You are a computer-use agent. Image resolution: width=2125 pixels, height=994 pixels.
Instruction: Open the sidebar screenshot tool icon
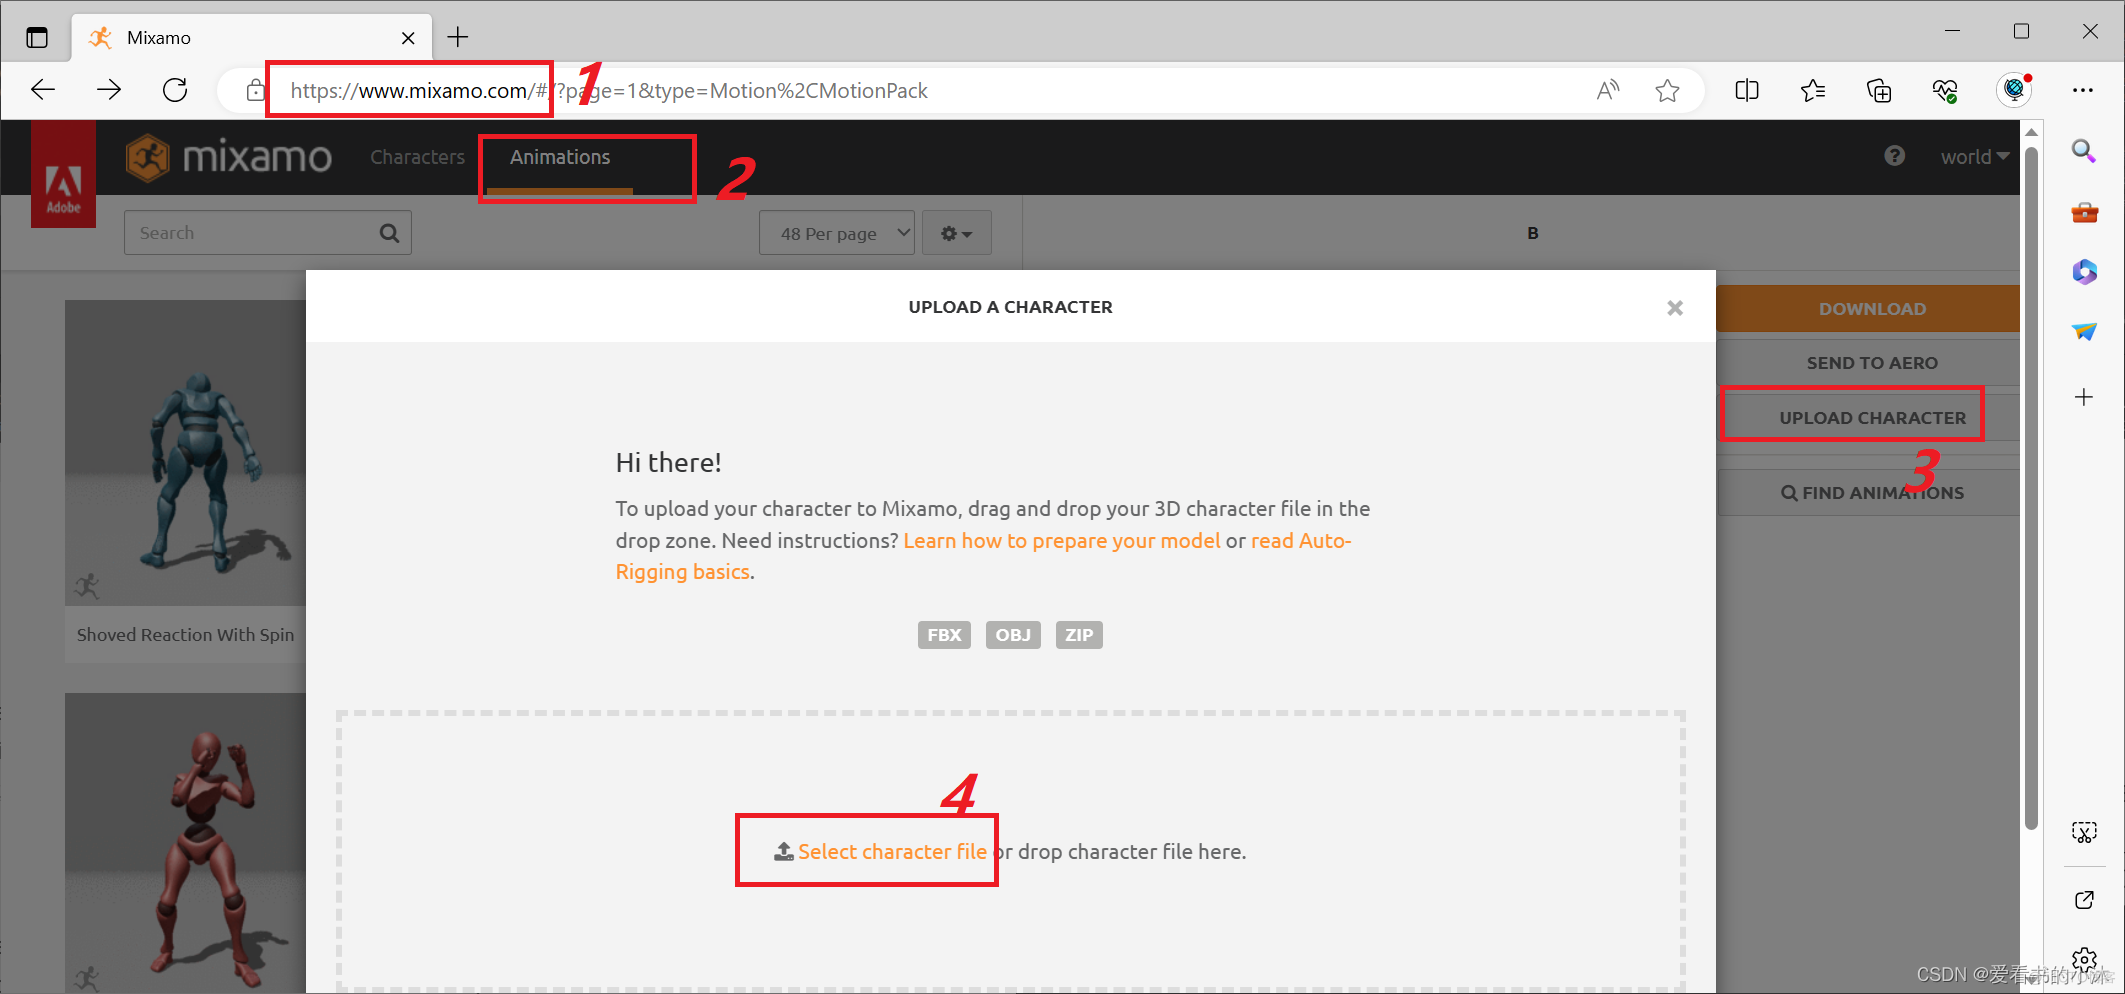(2084, 832)
